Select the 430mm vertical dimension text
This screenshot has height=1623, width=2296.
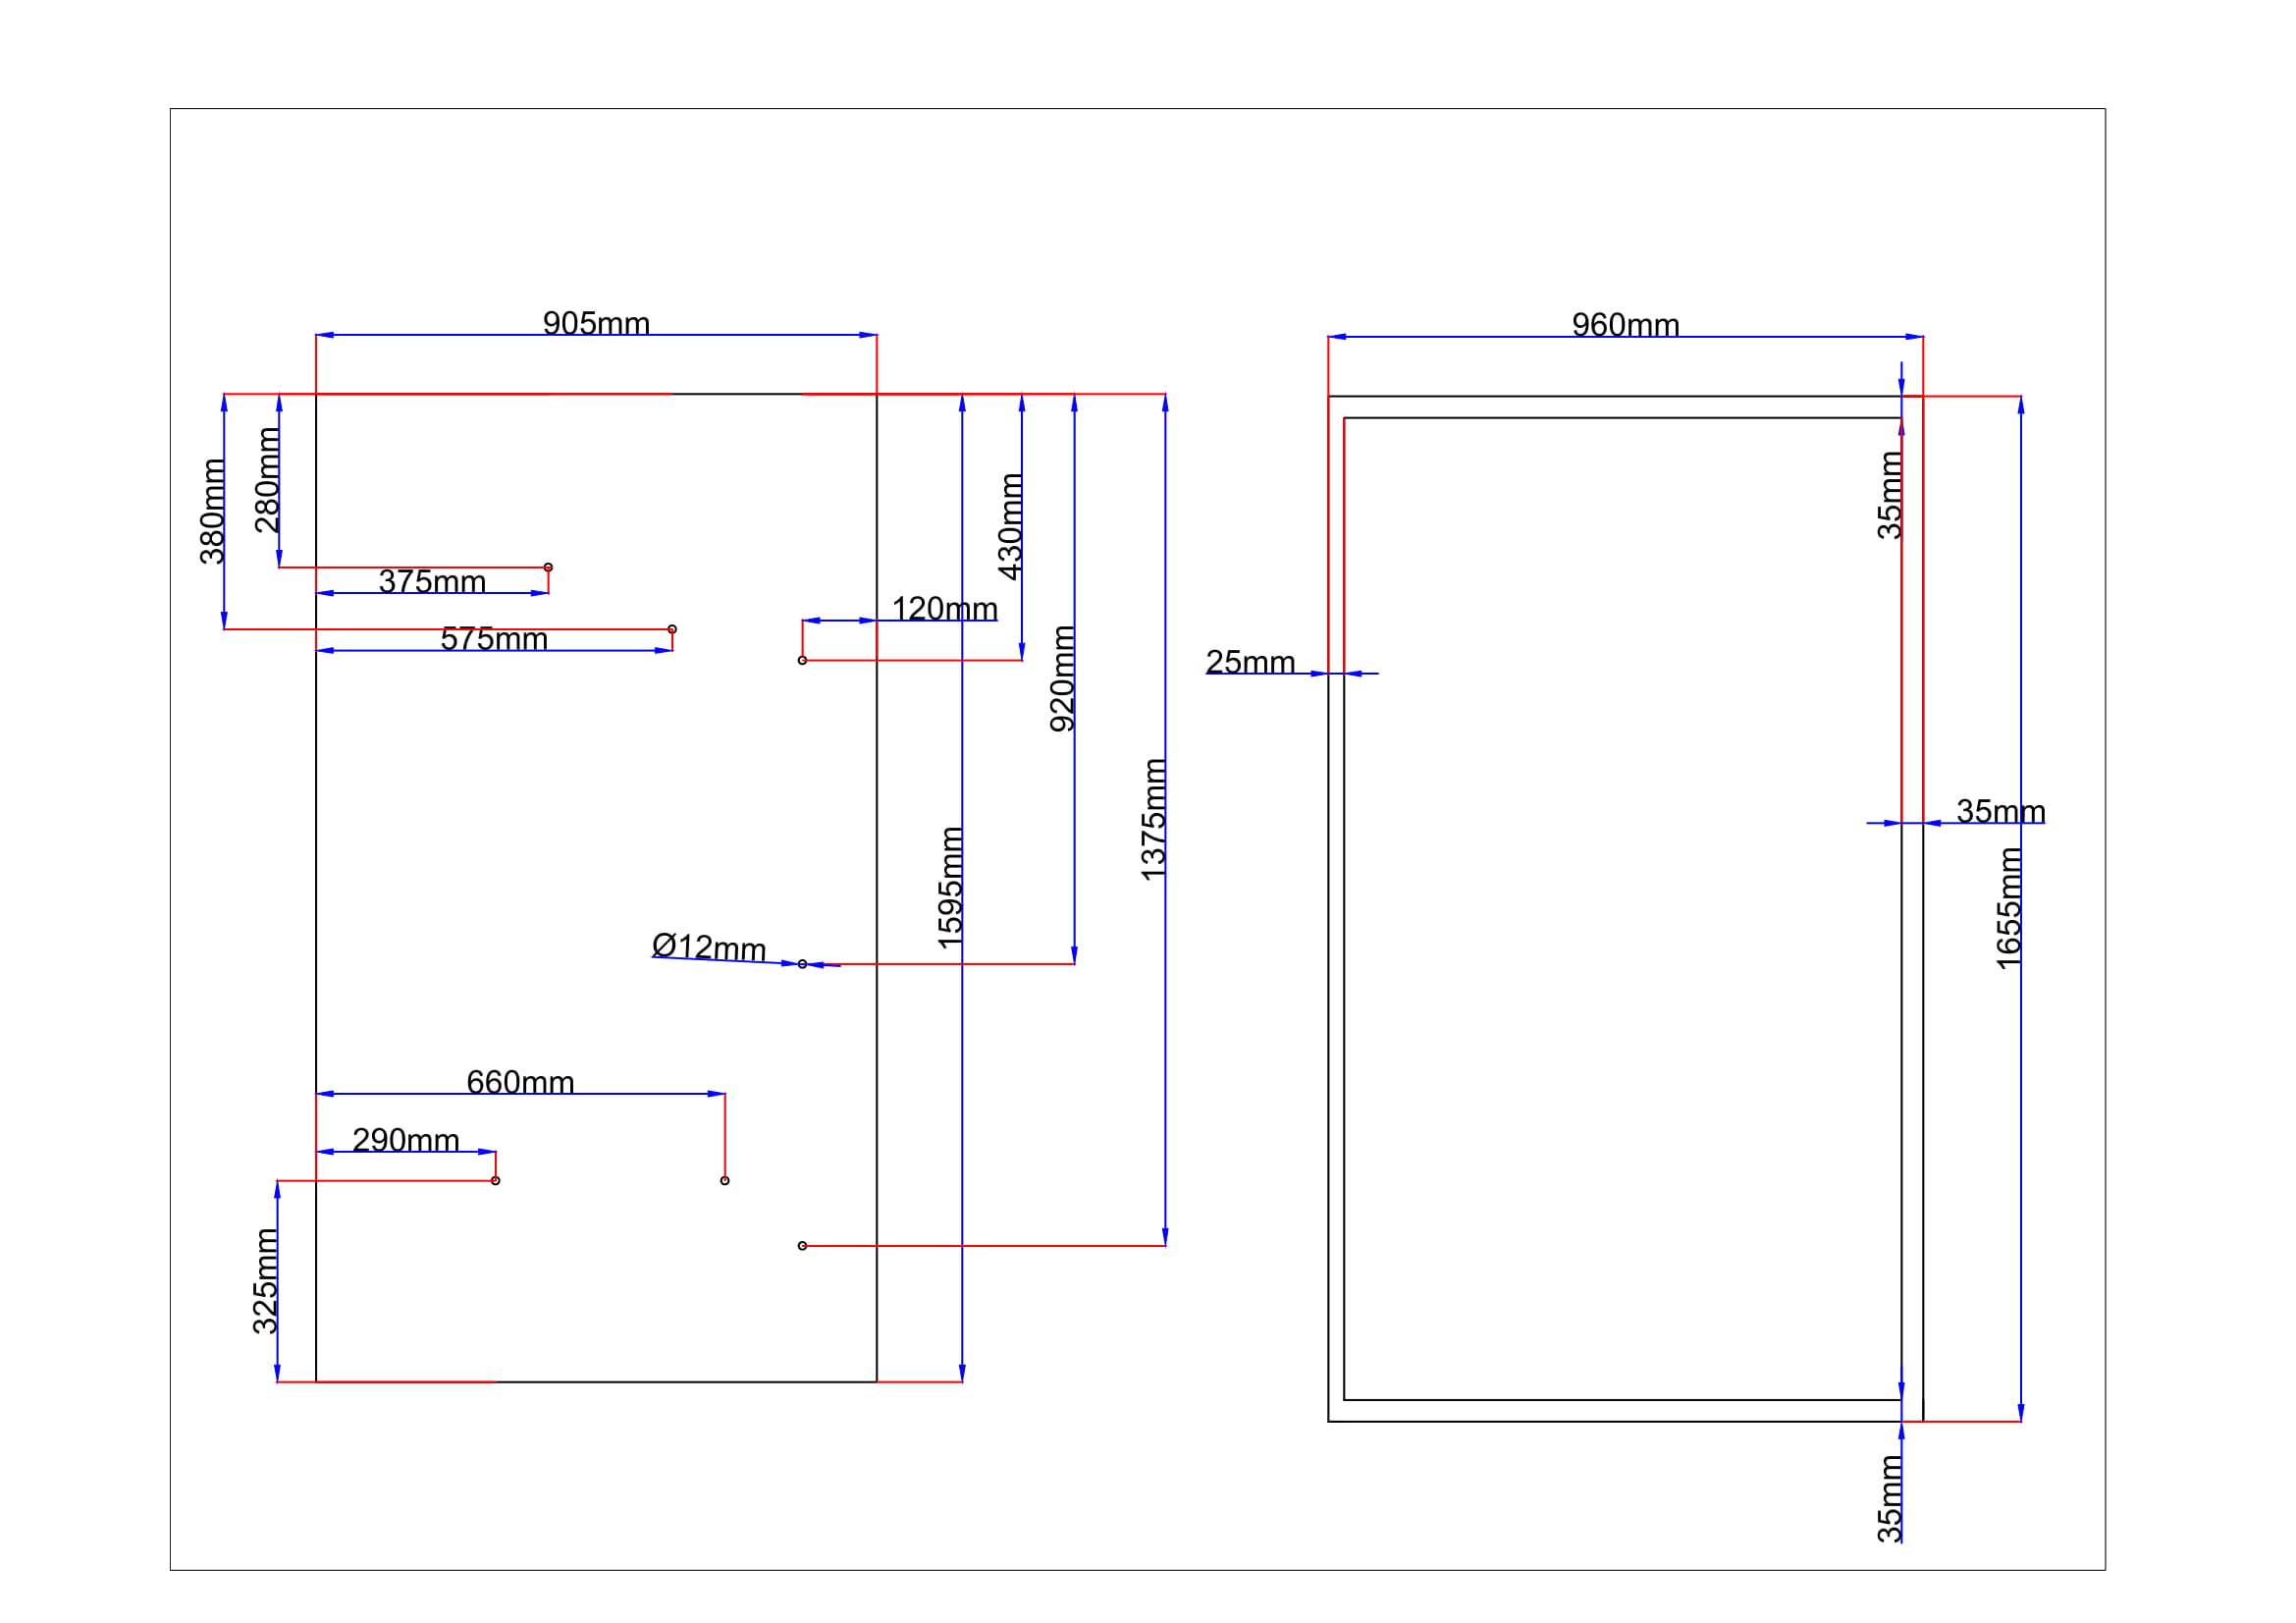pyautogui.click(x=1010, y=526)
